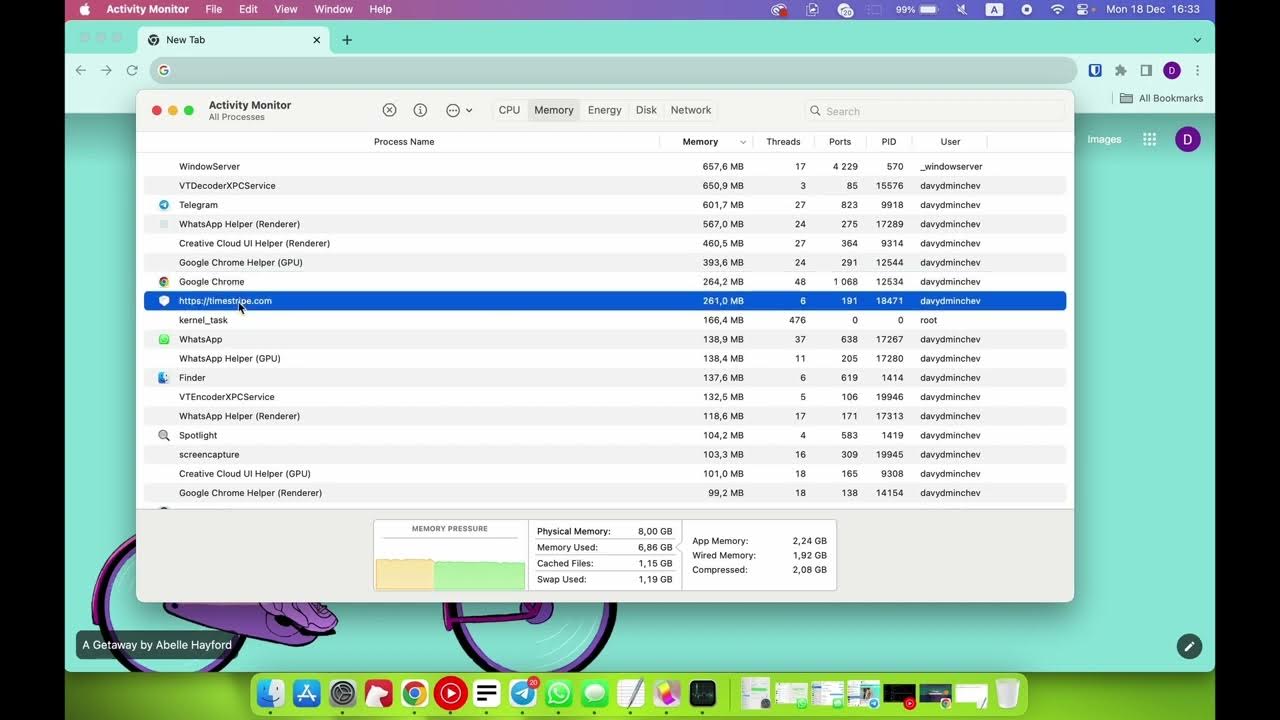This screenshot has width=1280, height=720.
Task: Sort by Threads column header
Action: click(x=783, y=142)
